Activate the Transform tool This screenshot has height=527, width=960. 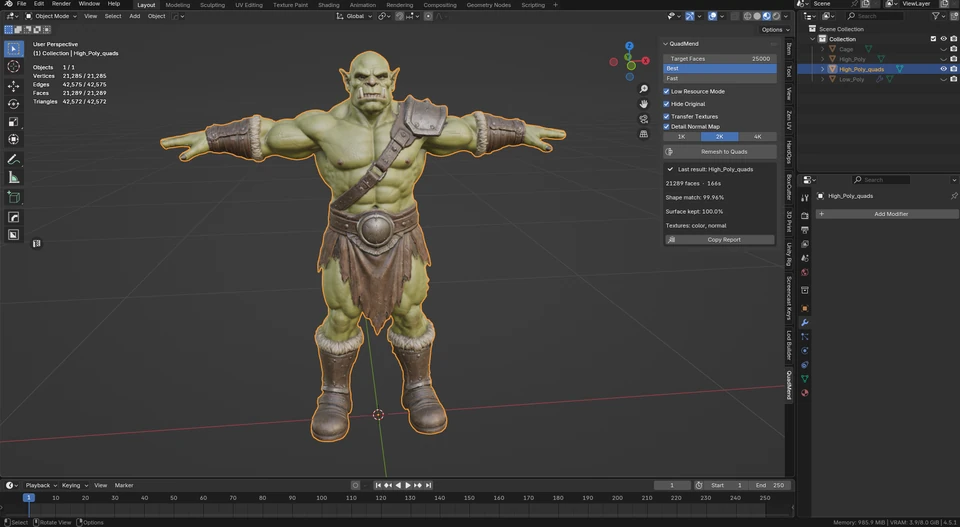[13, 140]
